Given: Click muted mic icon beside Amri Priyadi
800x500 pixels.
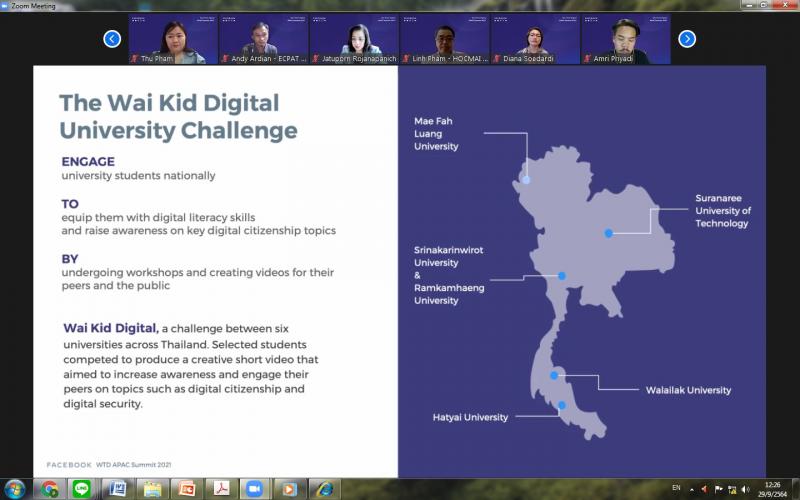Looking at the screenshot, I should [587, 59].
